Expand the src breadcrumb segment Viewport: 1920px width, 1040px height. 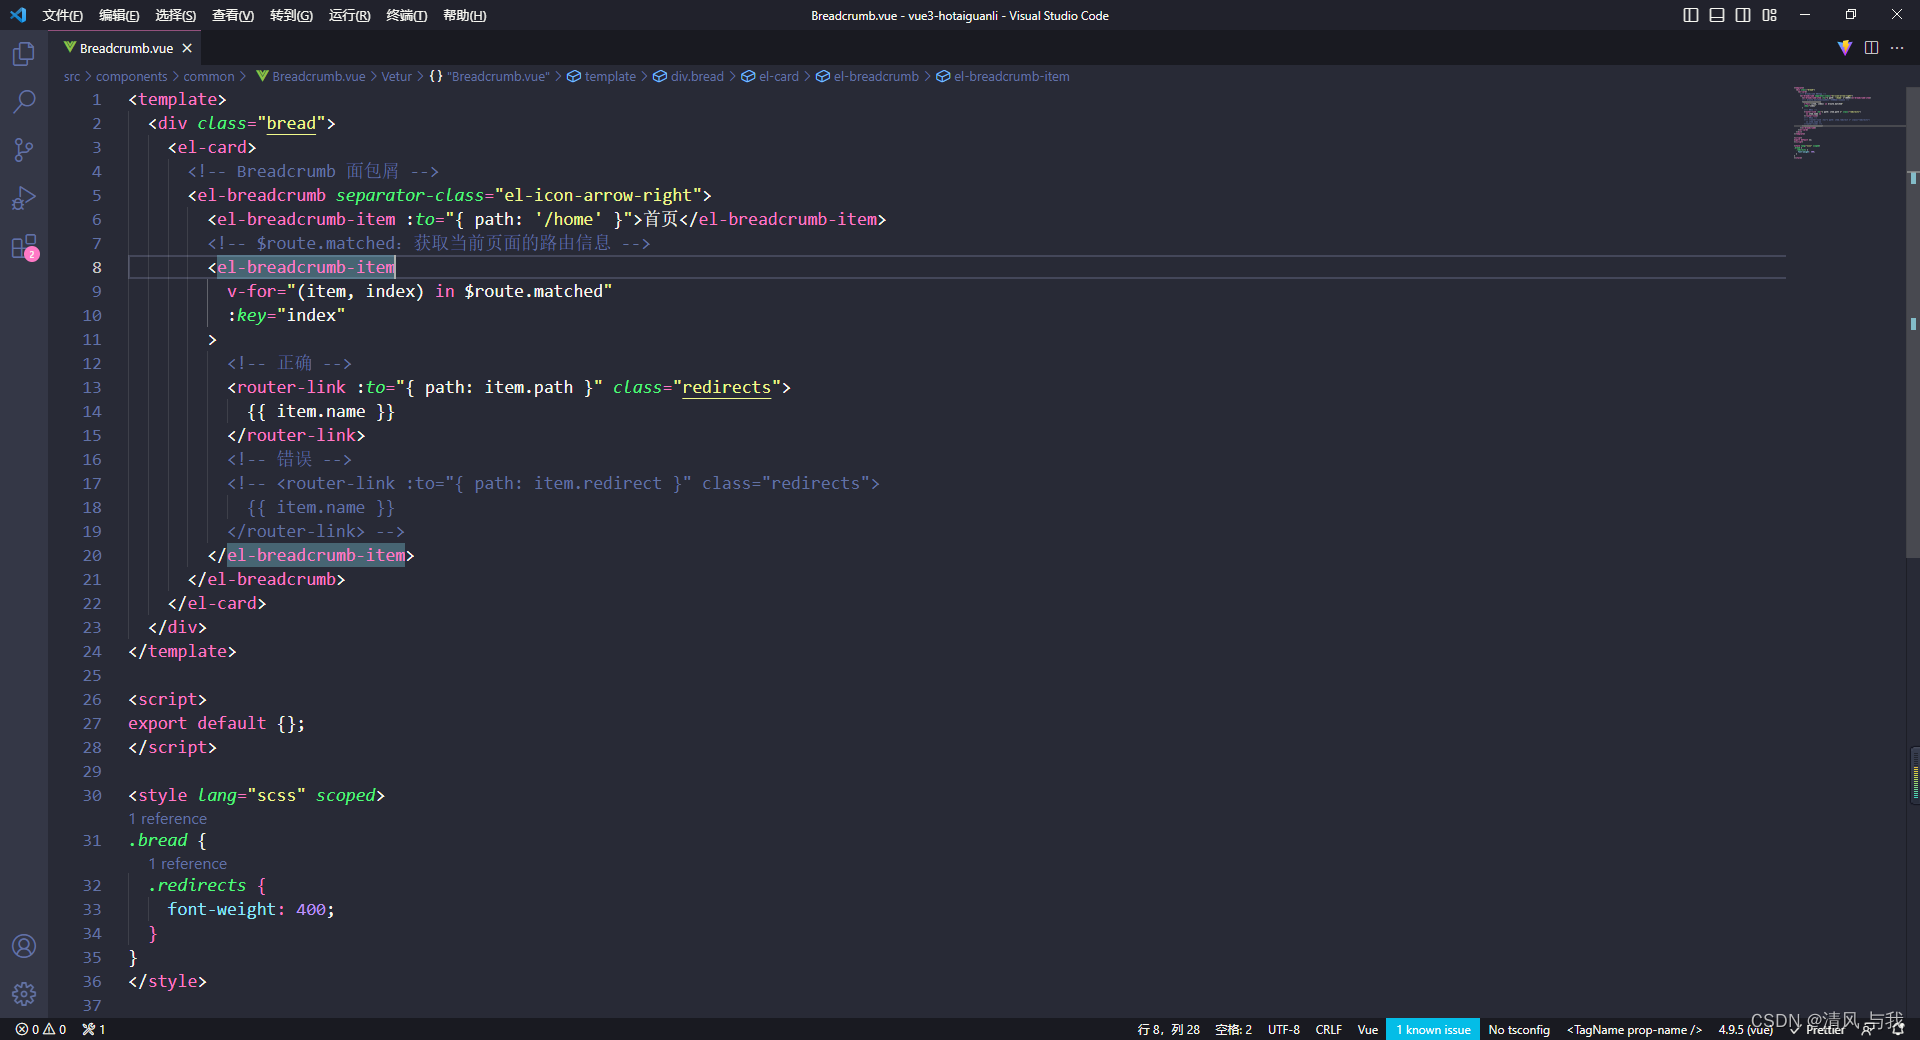72,76
